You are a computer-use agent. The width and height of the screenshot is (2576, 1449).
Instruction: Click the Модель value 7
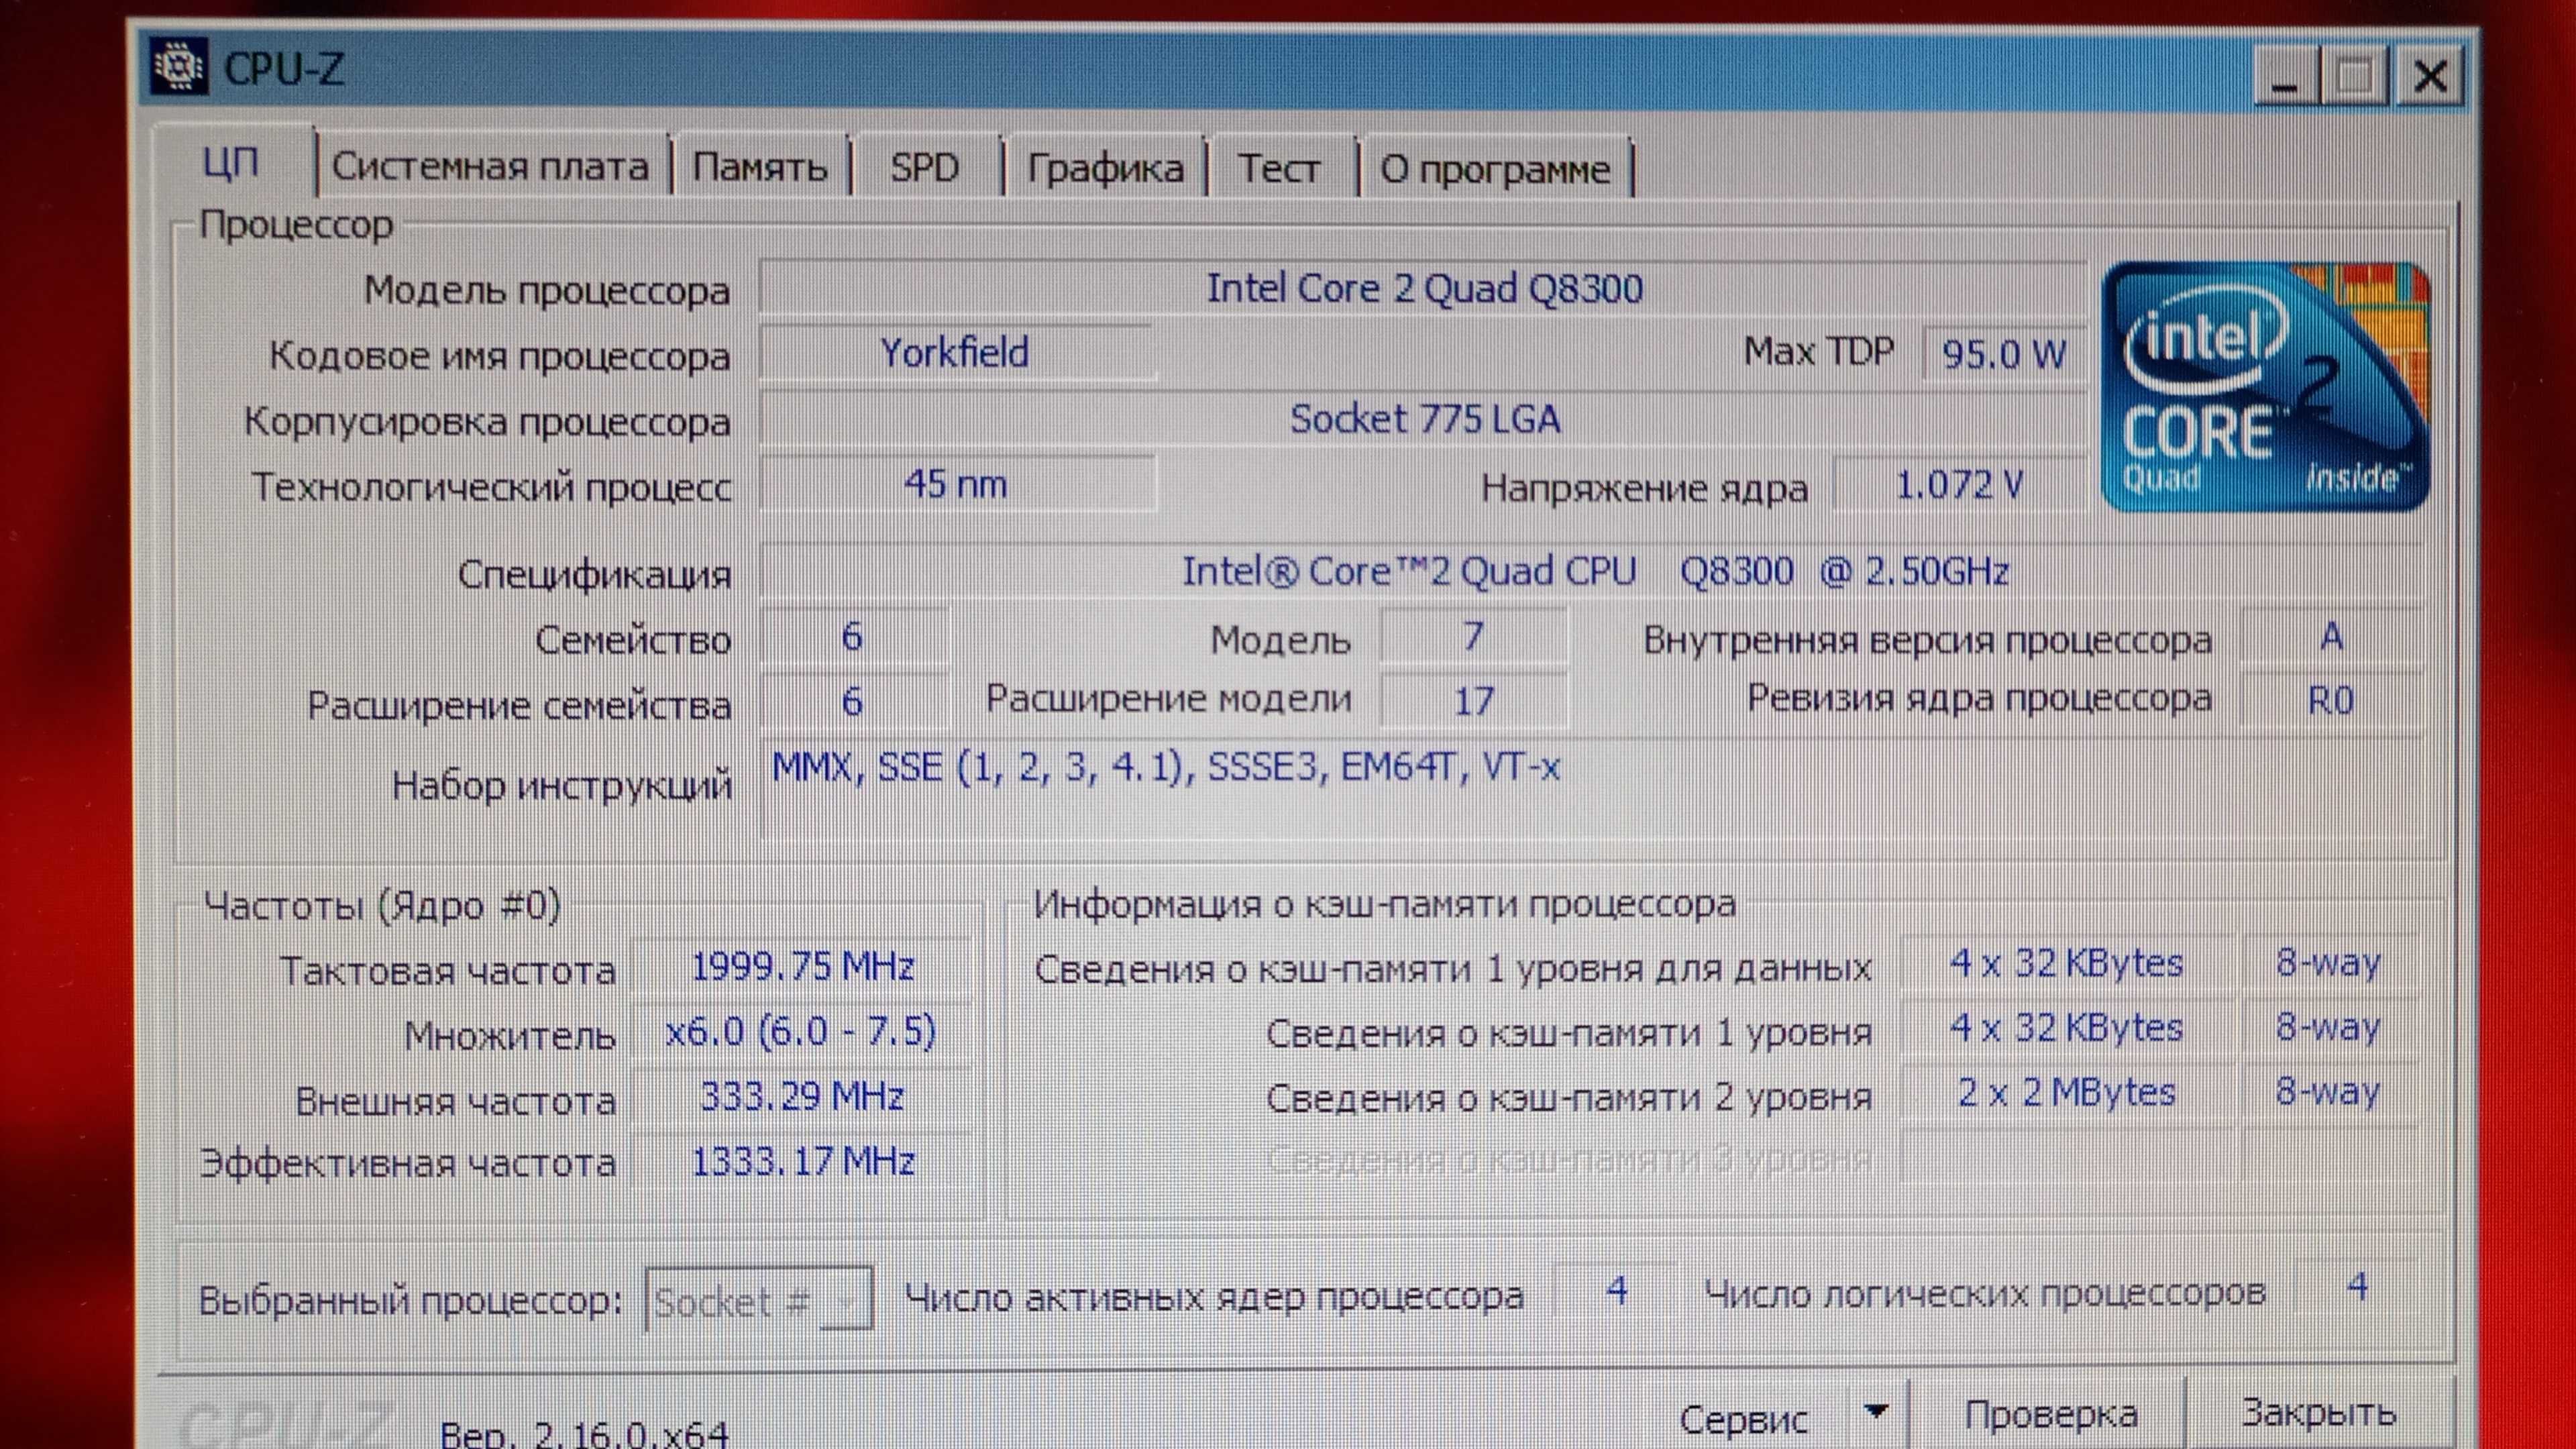click(1473, 636)
